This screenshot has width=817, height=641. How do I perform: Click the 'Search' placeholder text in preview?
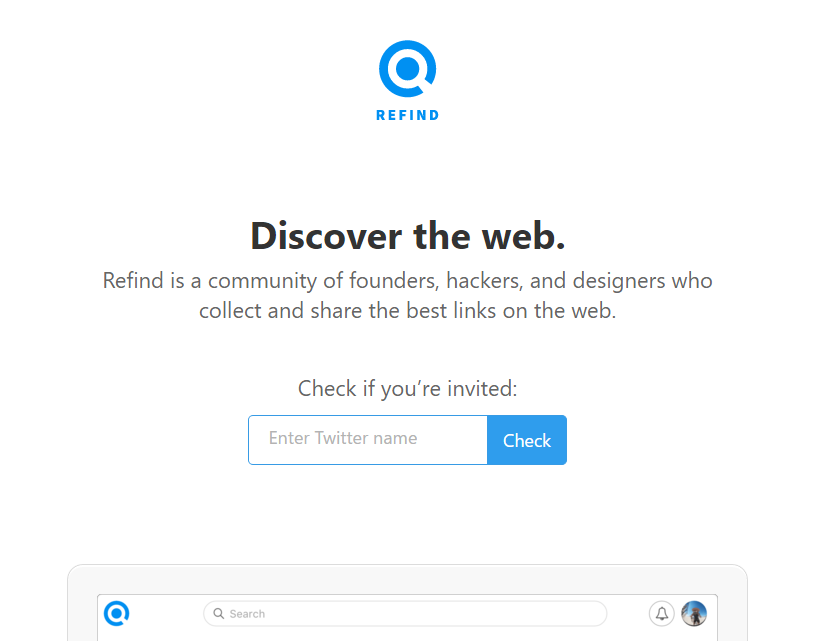247,614
